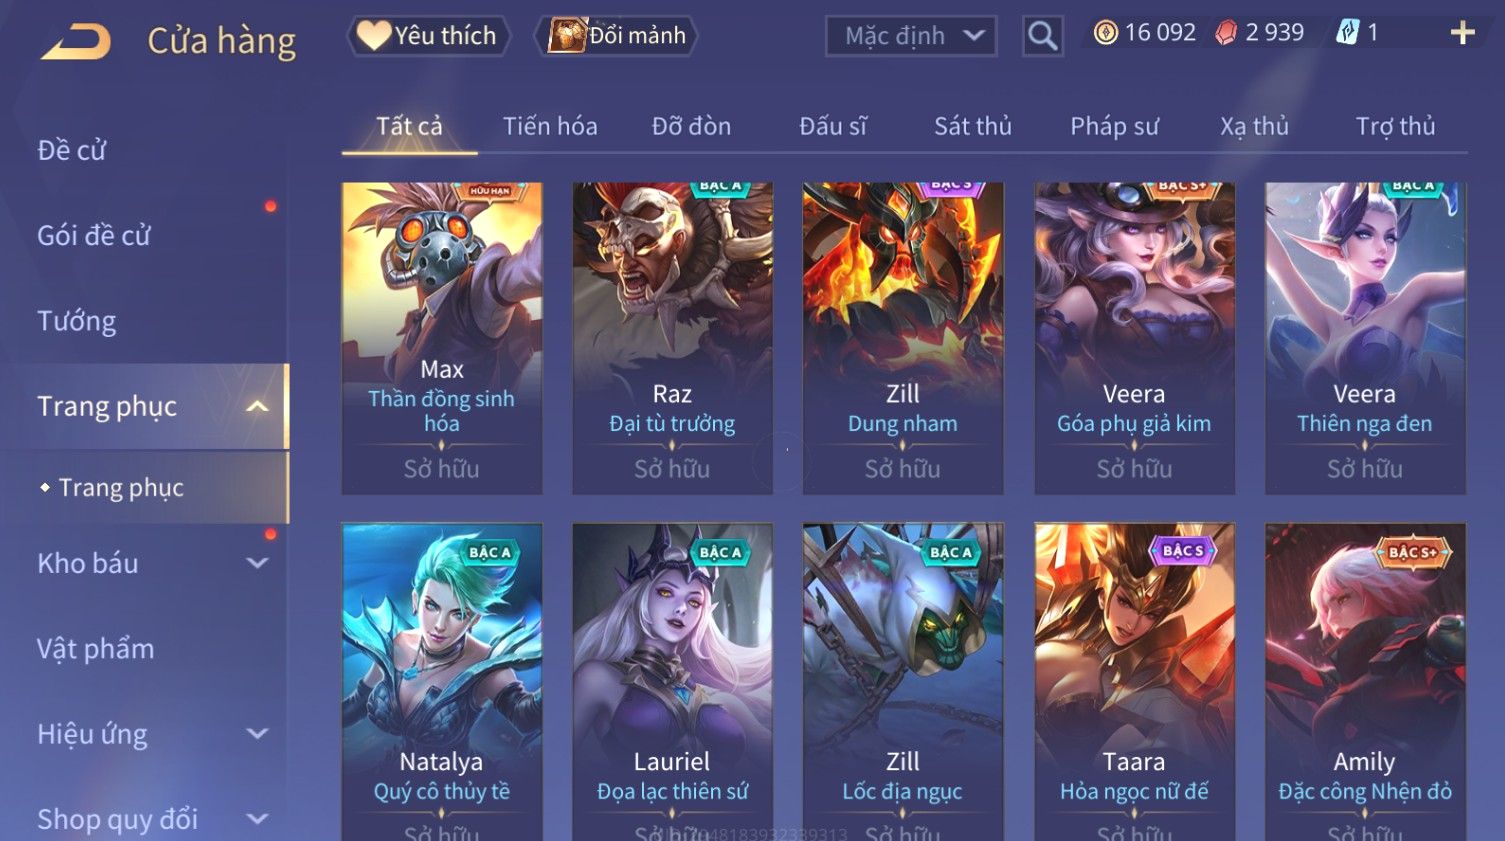Switch to the Pháp sư tab

[x=1114, y=126]
